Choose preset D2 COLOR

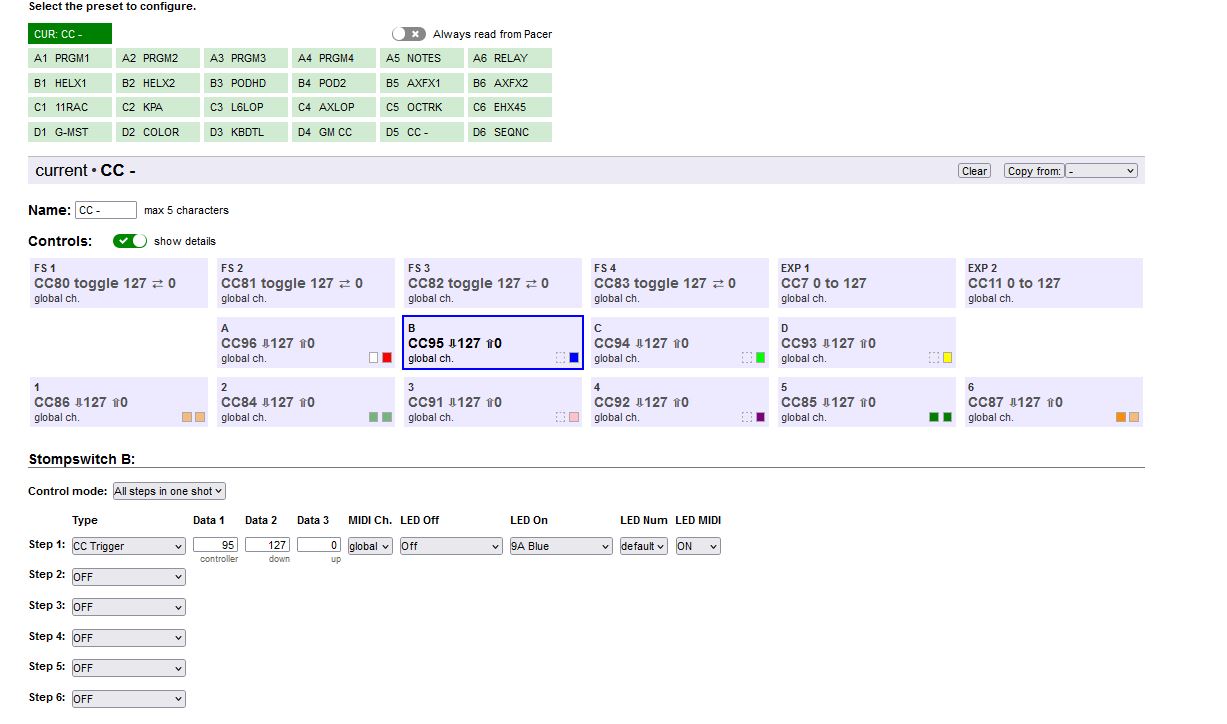158,132
